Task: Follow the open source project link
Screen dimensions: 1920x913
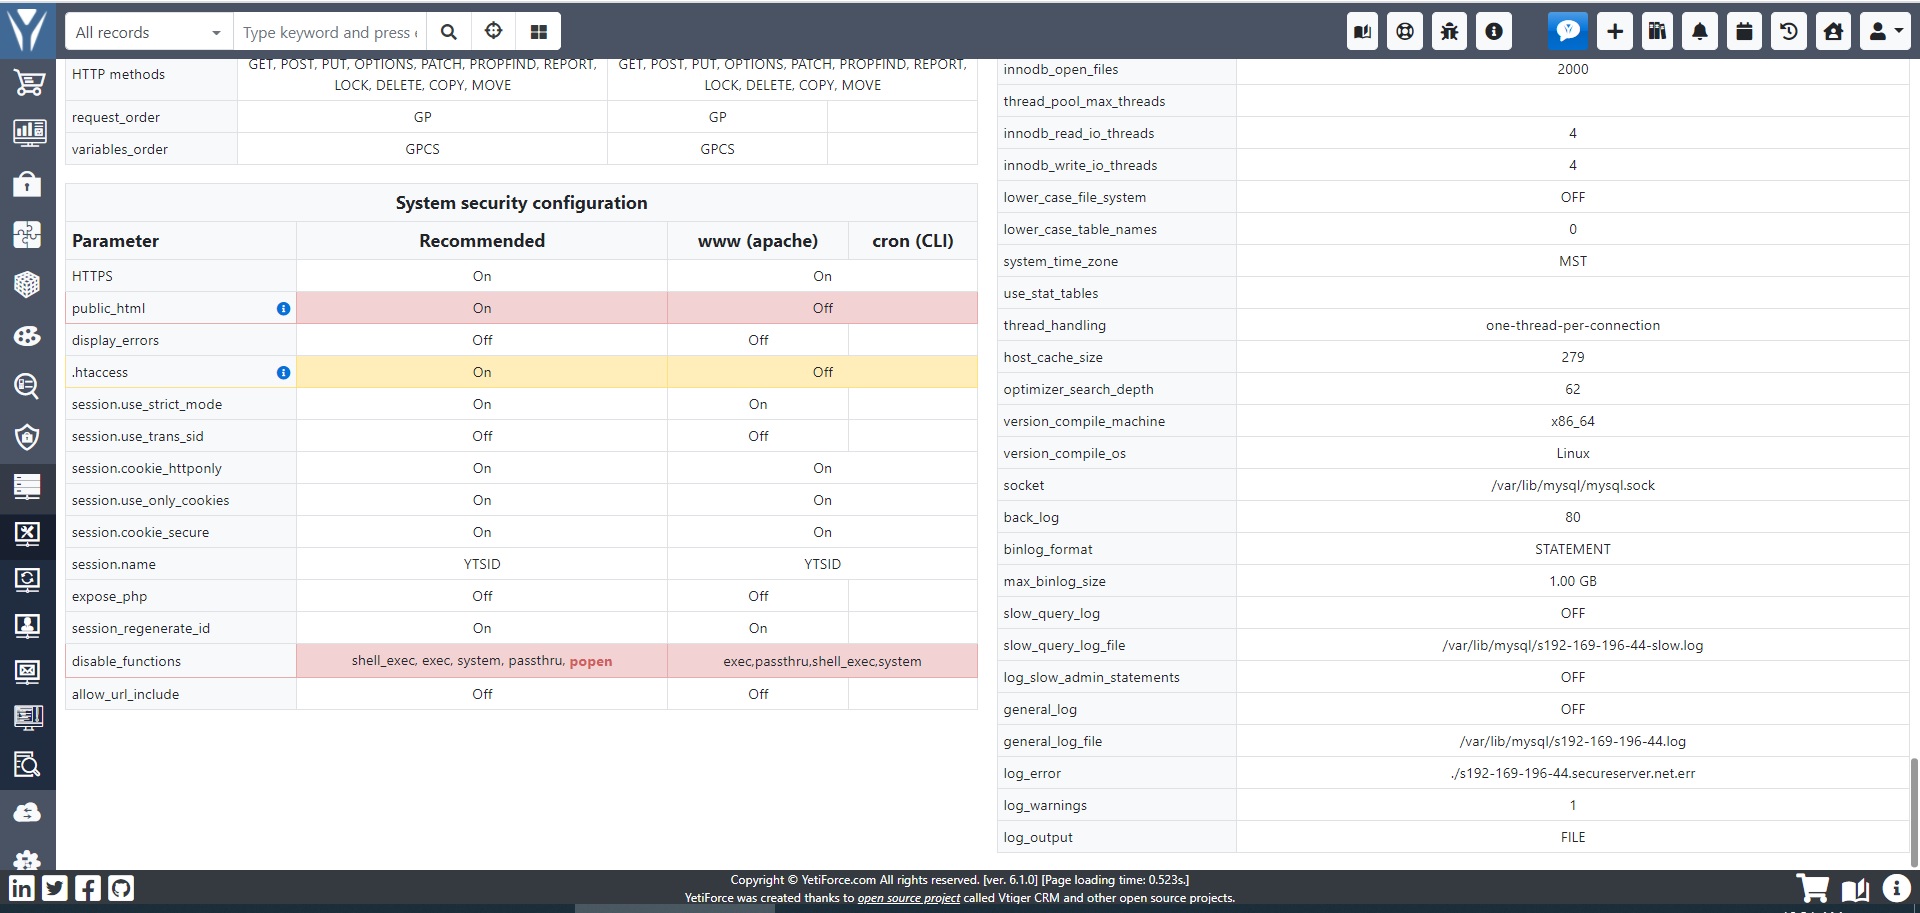Action: point(907,898)
